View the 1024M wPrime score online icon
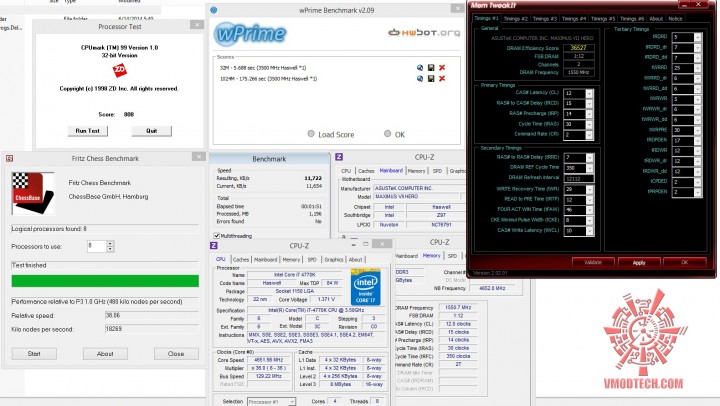The height and width of the screenshot is (406, 720). tap(420, 79)
